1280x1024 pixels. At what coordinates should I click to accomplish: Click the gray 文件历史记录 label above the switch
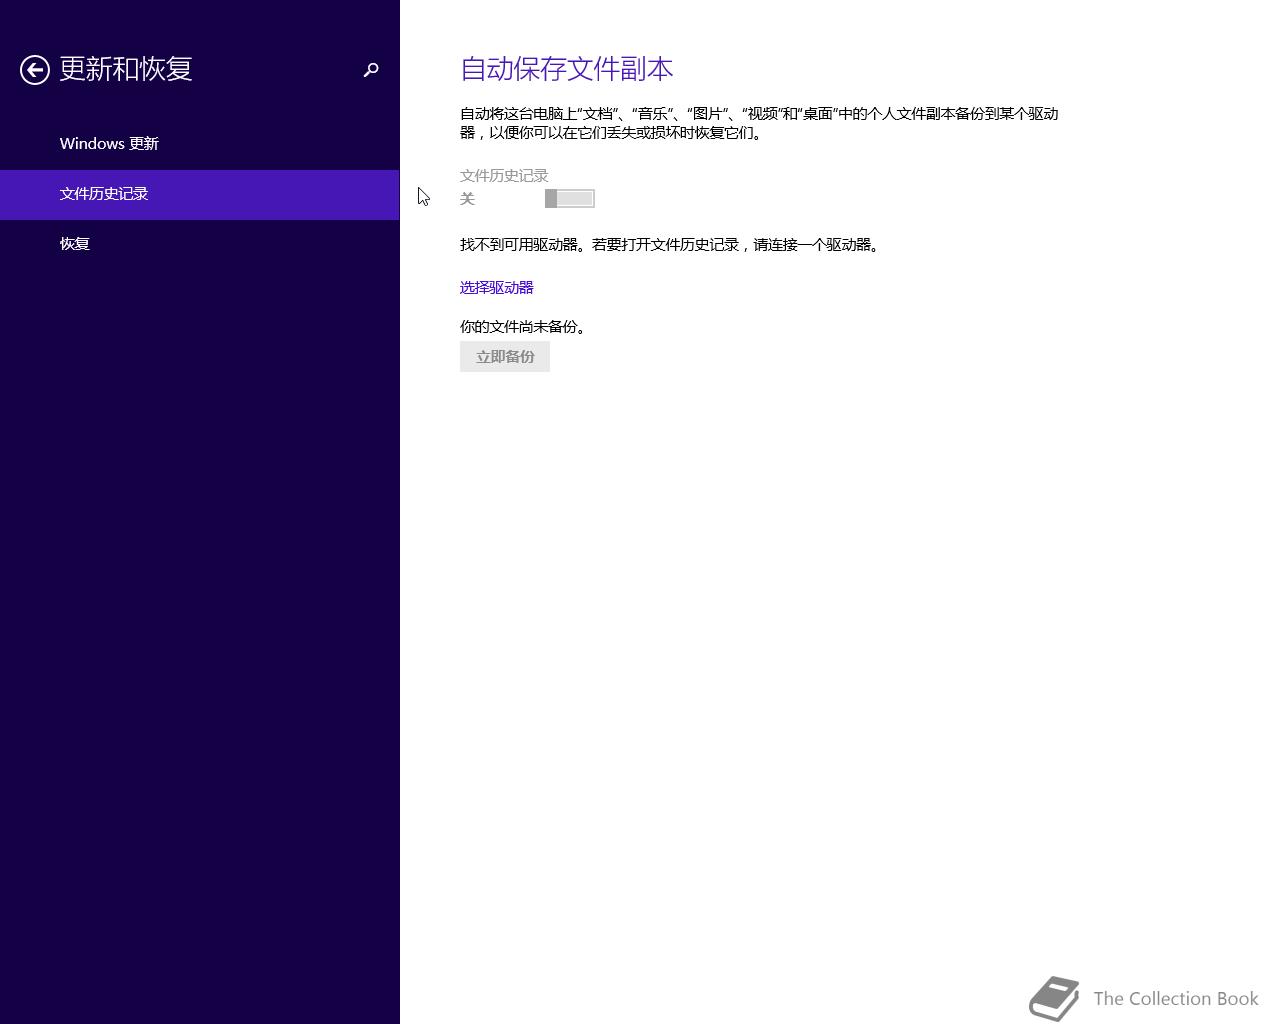(504, 176)
